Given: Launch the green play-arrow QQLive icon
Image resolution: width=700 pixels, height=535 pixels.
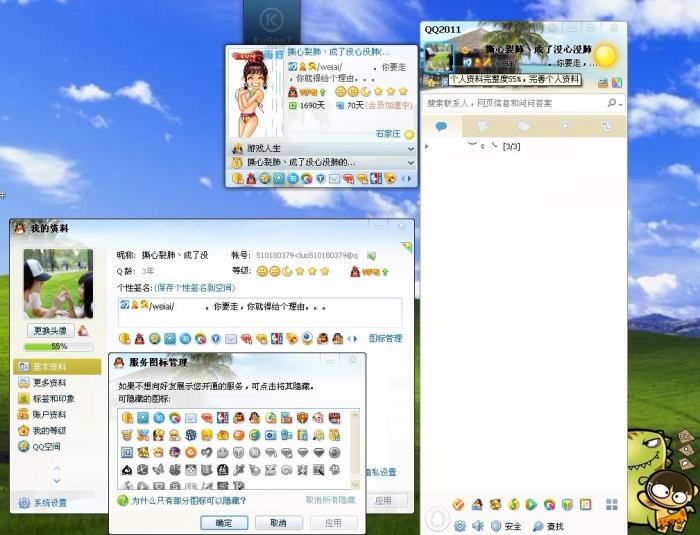Looking at the screenshot, I should click(531, 505).
